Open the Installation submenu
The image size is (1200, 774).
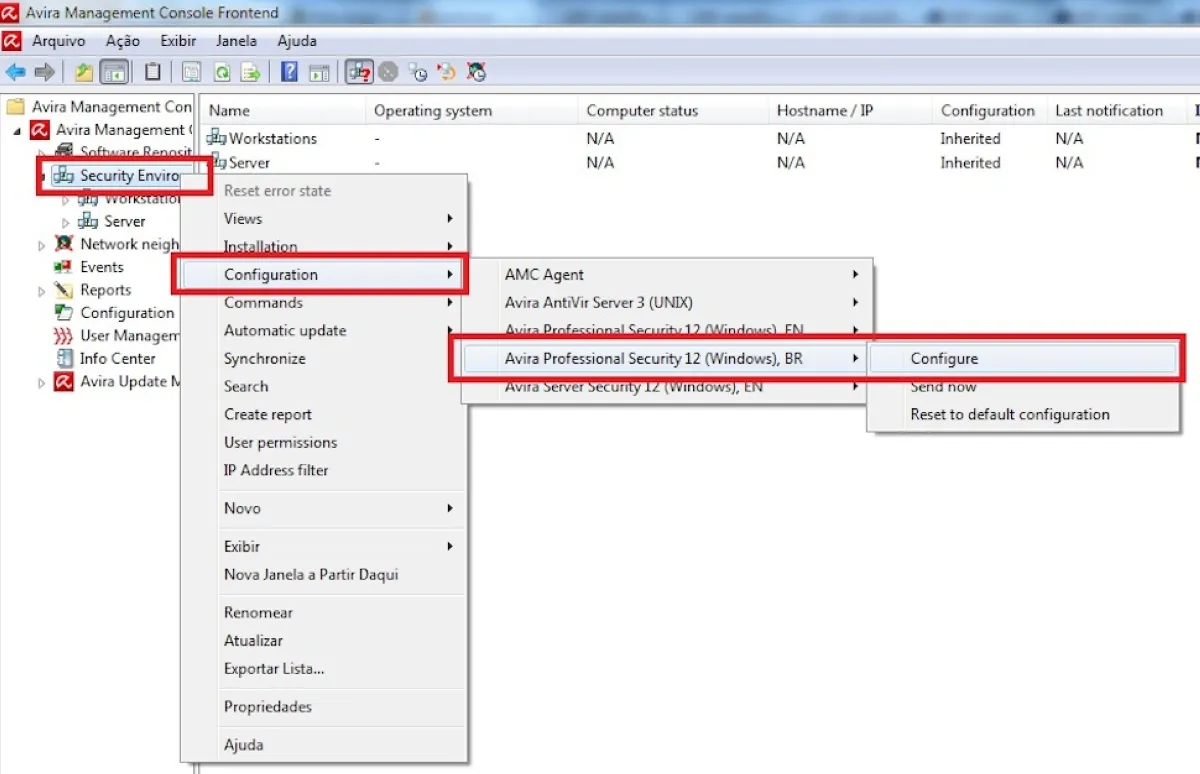pyautogui.click(x=325, y=246)
